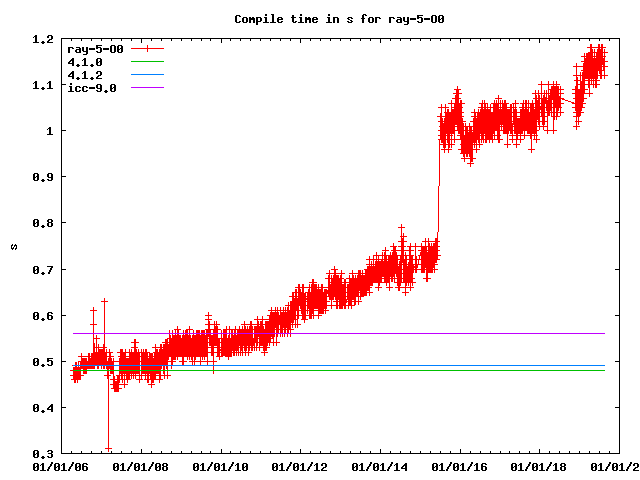Select the 01/01/12 x-axis date label
Image resolution: width=640 pixels, height=480 pixels.
[x=299, y=466]
